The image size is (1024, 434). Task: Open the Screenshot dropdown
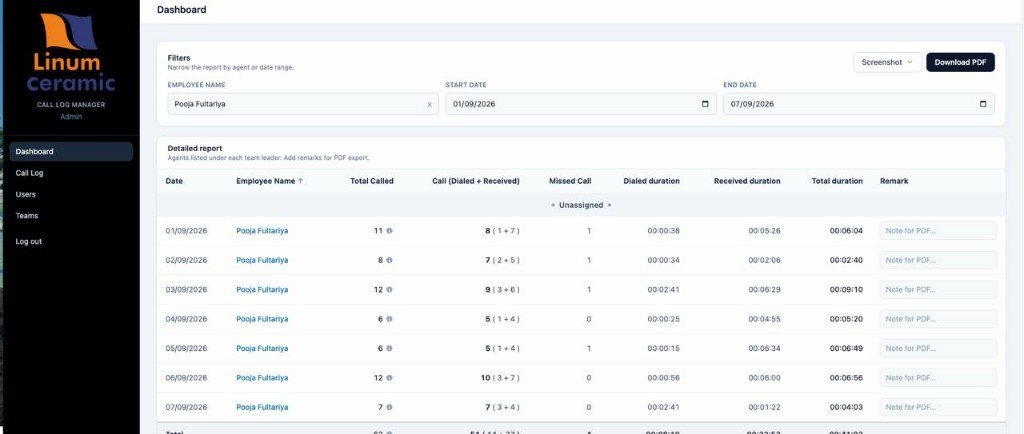887,62
